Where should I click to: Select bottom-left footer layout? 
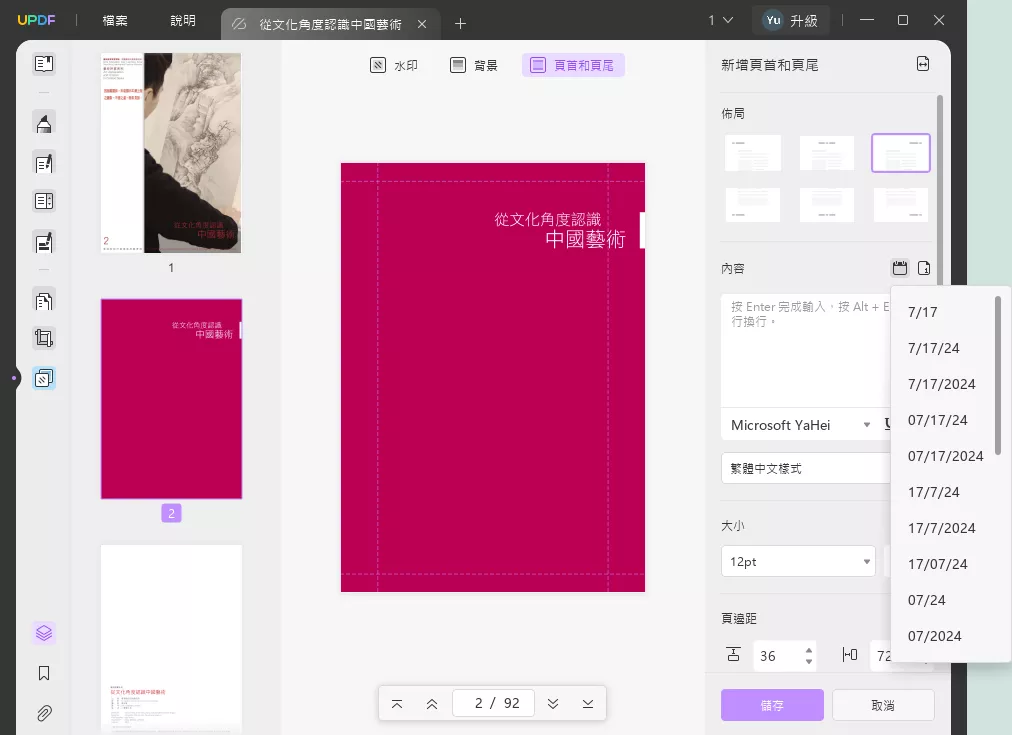tap(753, 205)
